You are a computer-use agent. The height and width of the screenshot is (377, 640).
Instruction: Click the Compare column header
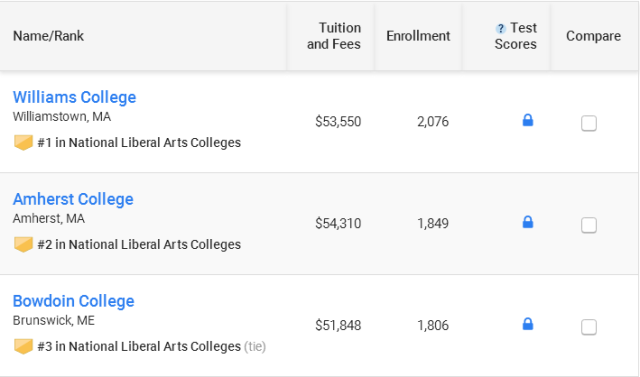[593, 36]
